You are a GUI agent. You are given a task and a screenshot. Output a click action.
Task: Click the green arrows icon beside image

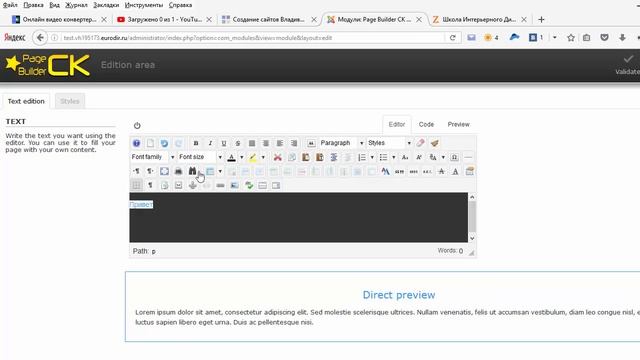(x=249, y=185)
